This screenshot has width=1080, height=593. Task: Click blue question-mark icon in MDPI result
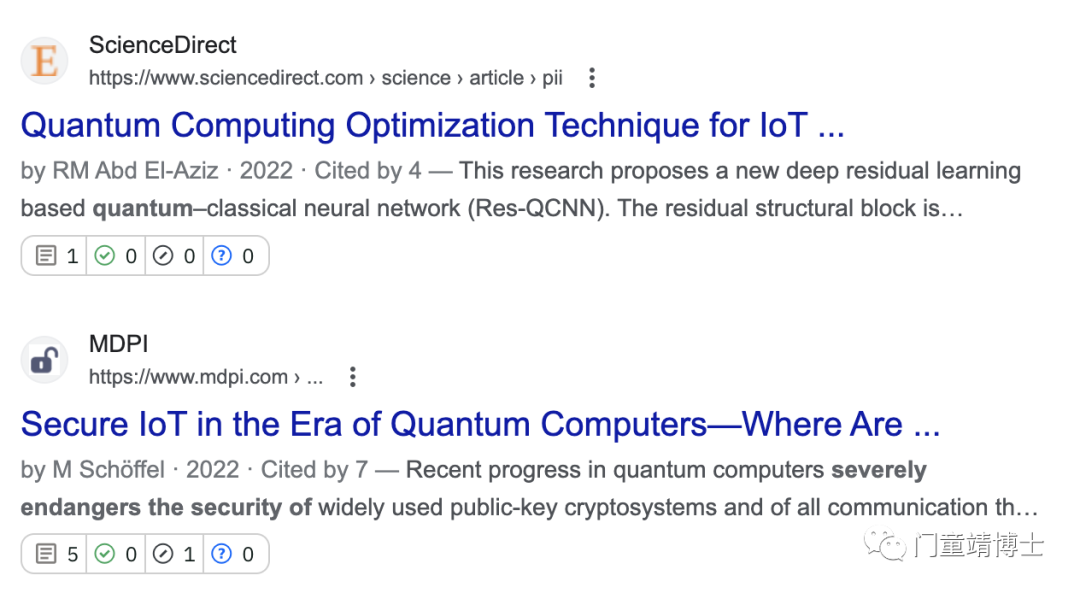pyautogui.click(x=221, y=554)
